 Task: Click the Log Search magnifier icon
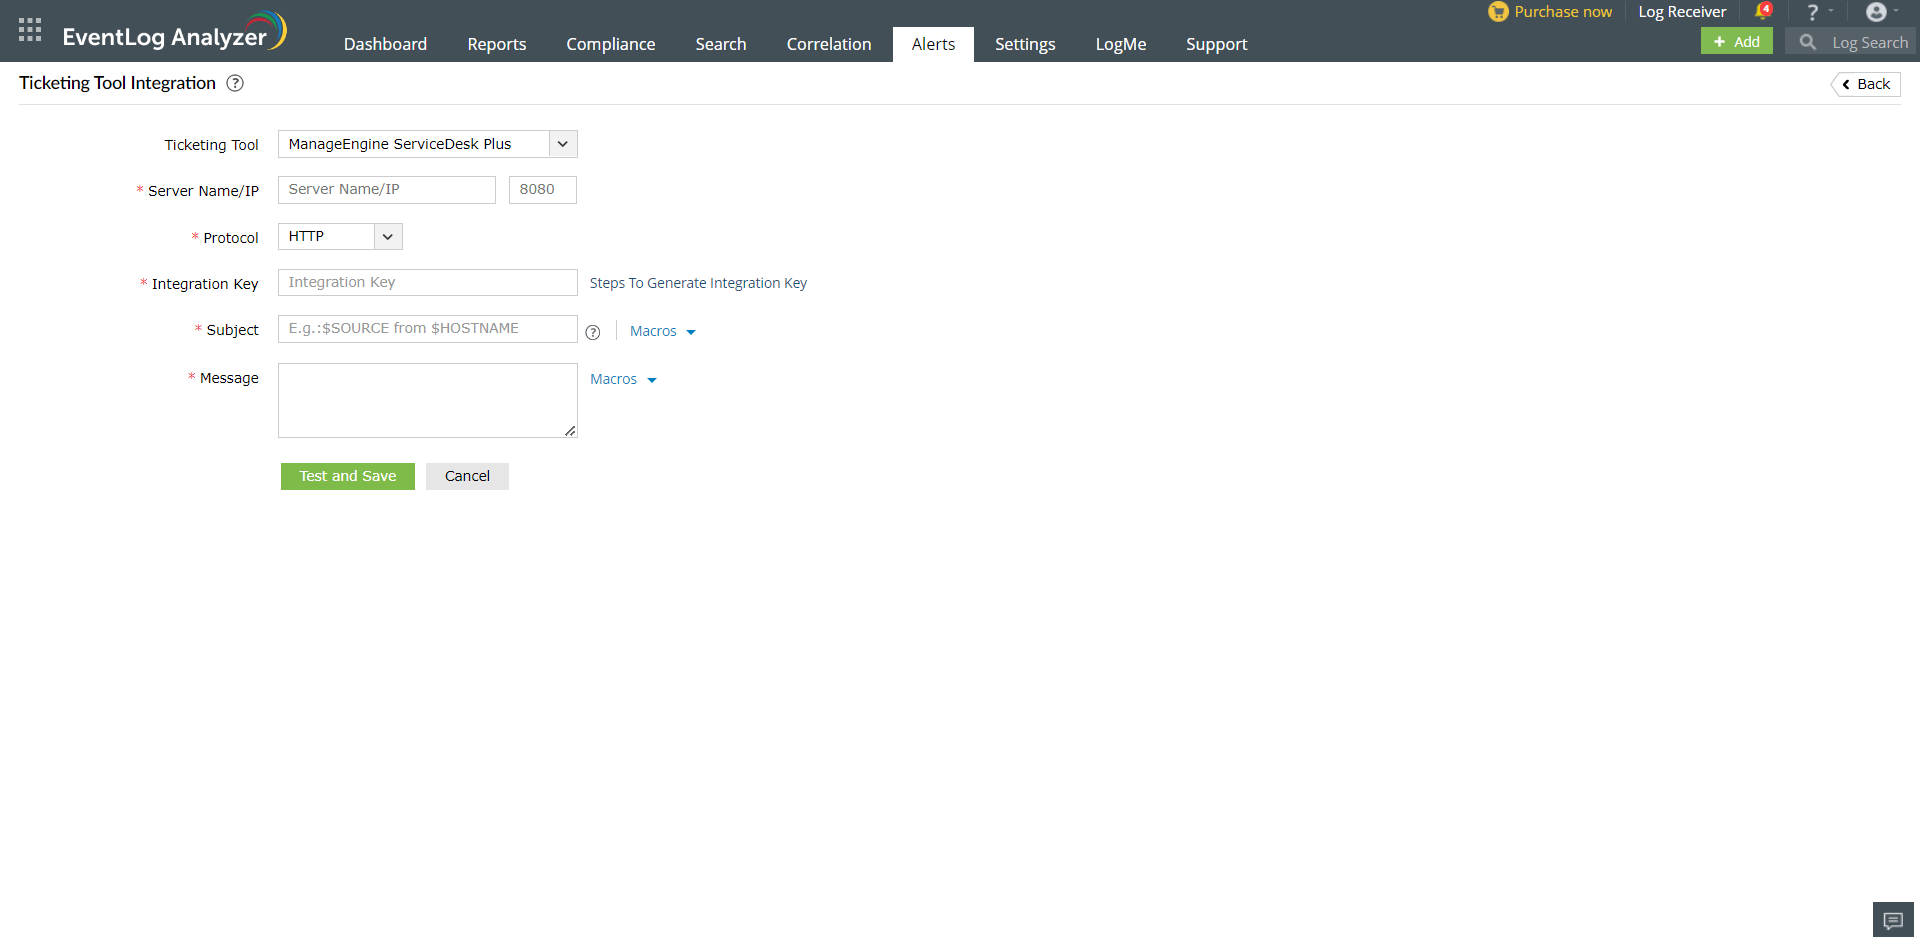(1807, 42)
